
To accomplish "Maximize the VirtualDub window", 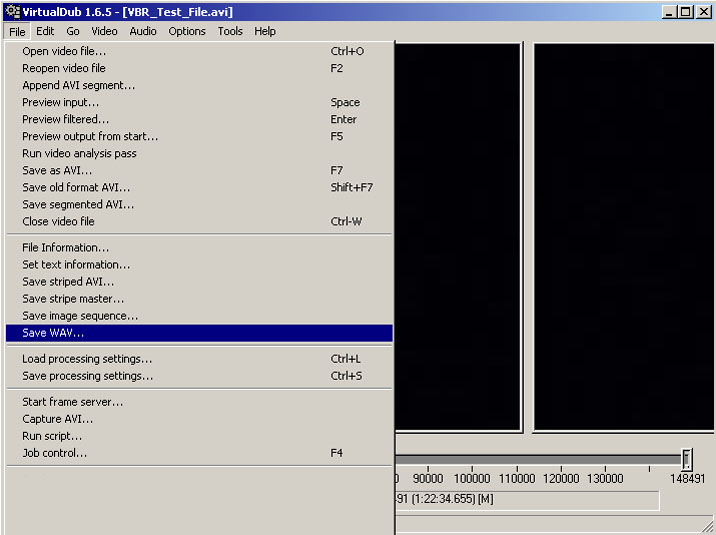I will point(685,12).
